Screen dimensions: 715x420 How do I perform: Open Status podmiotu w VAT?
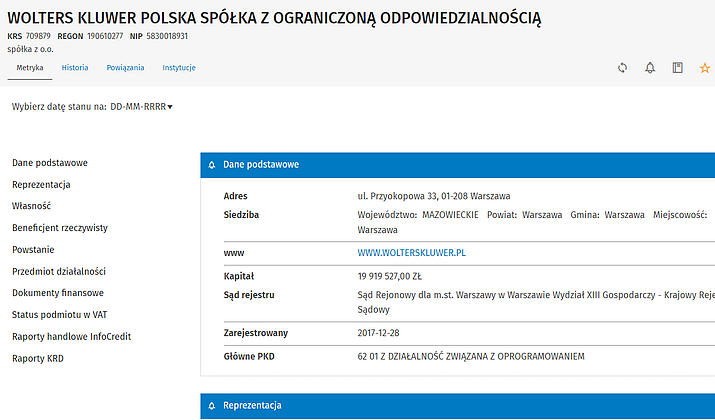point(58,315)
